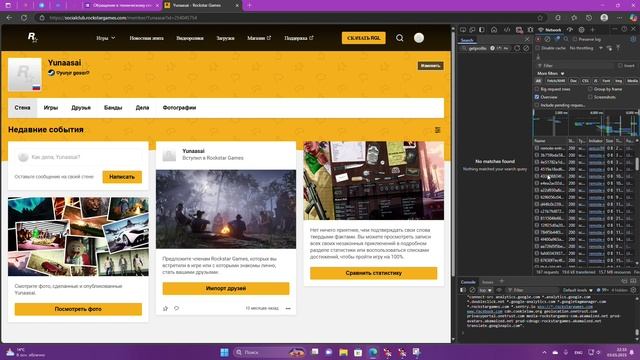
Task: Reload the current page
Action: pyautogui.click(x=24, y=18)
